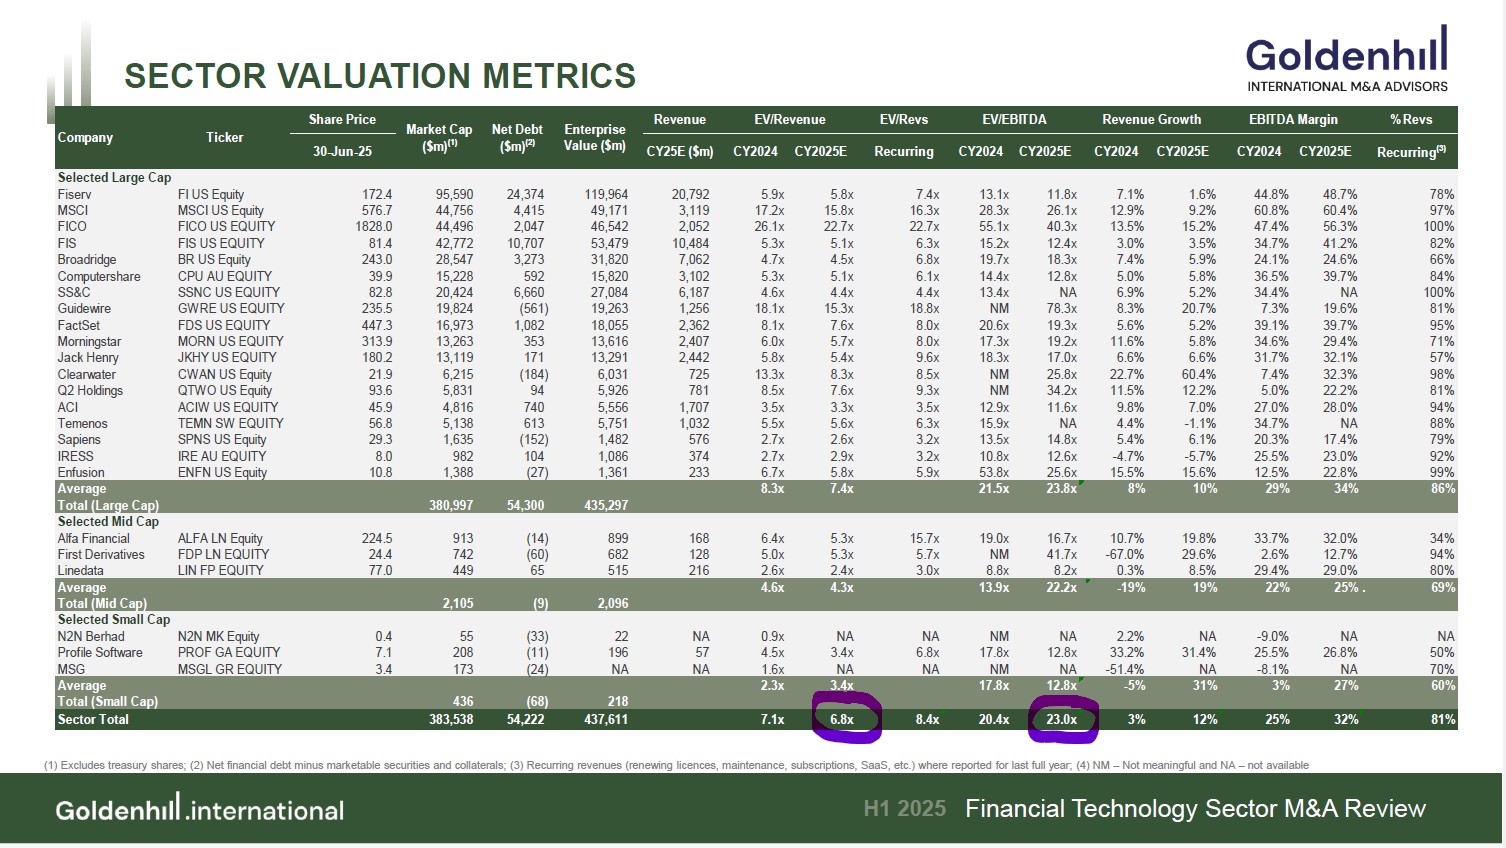This screenshot has width=1506, height=848.
Task: Select the footnote text below the table
Action: coord(676,765)
